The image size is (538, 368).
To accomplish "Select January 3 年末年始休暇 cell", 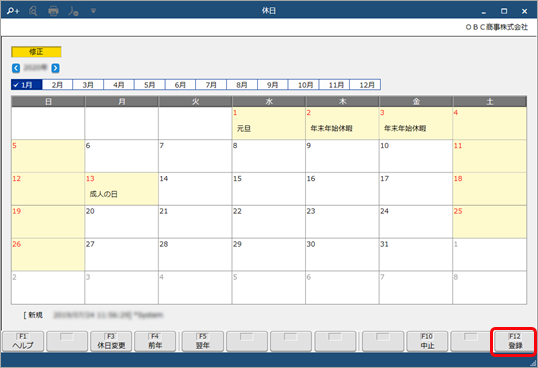I will point(416,123).
